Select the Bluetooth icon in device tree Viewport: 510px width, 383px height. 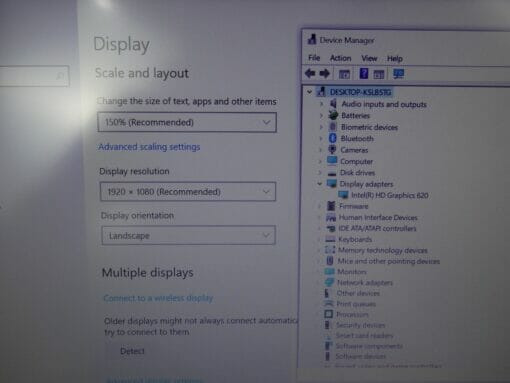[x=332, y=138]
